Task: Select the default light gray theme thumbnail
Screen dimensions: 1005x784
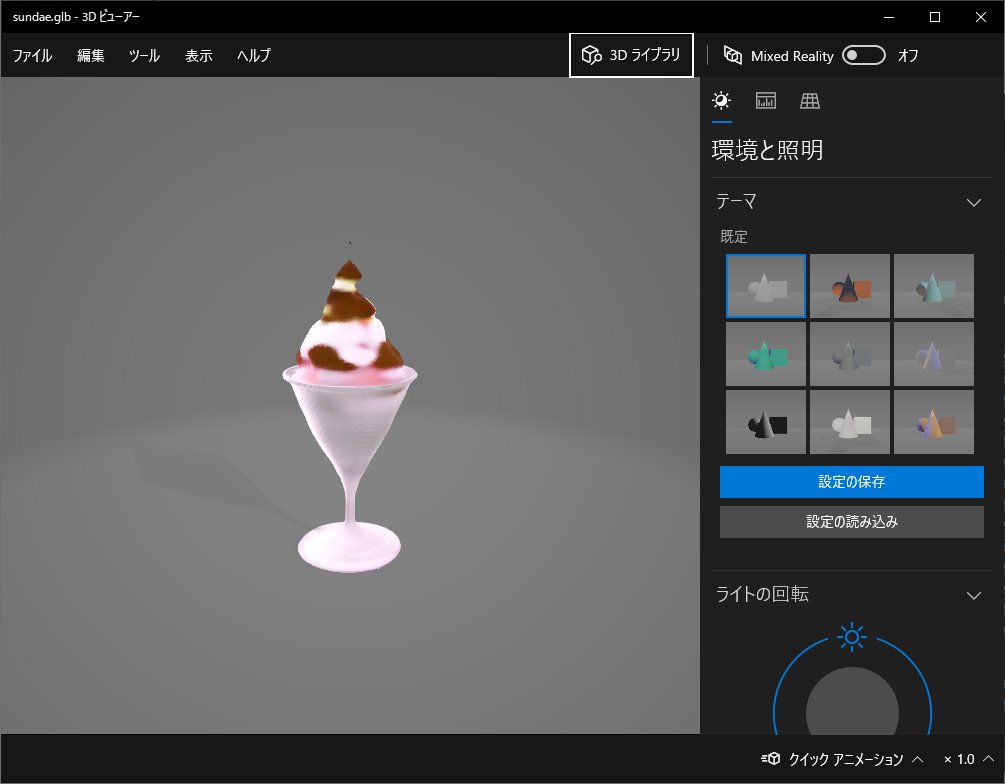Action: click(766, 286)
